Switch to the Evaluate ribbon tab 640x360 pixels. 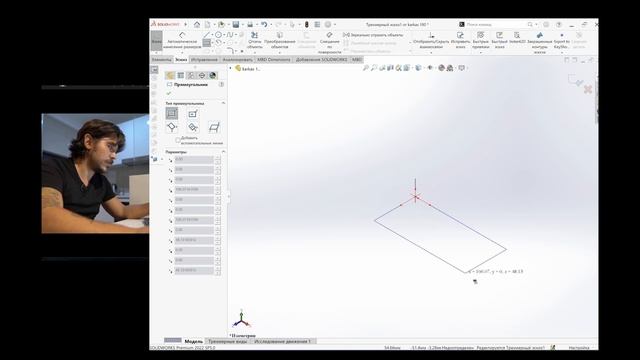click(237, 60)
